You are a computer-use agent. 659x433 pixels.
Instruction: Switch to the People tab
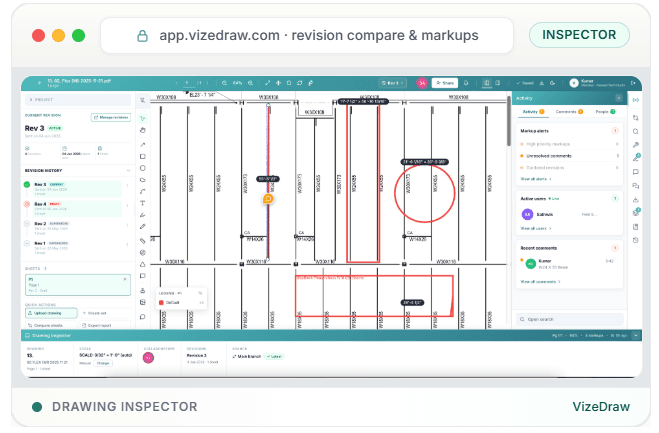(605, 112)
